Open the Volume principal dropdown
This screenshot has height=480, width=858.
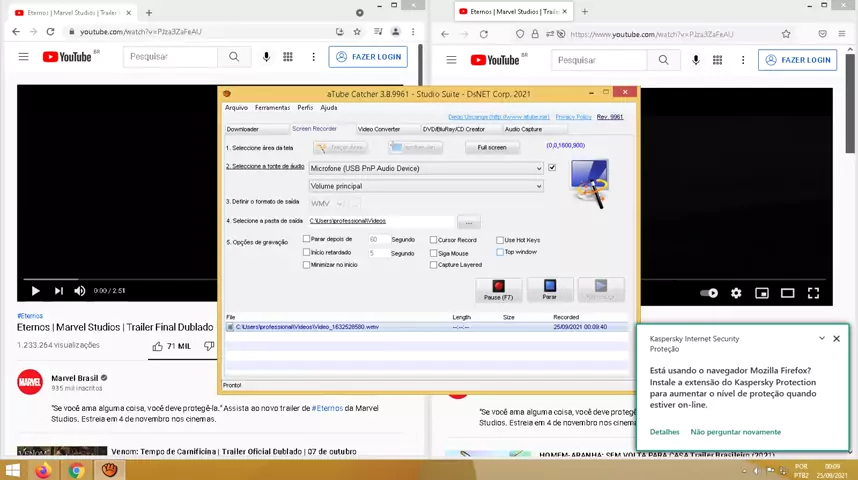pos(539,186)
